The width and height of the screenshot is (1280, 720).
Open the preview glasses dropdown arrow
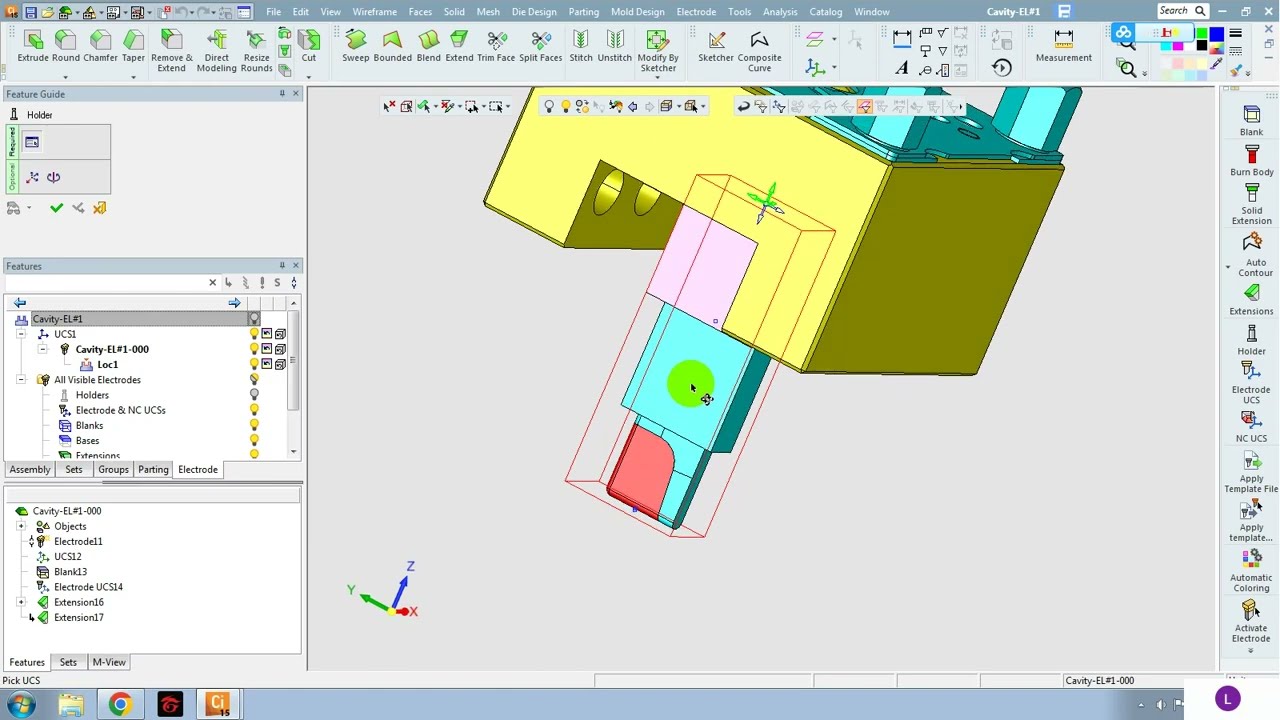pyautogui.click(x=28, y=208)
